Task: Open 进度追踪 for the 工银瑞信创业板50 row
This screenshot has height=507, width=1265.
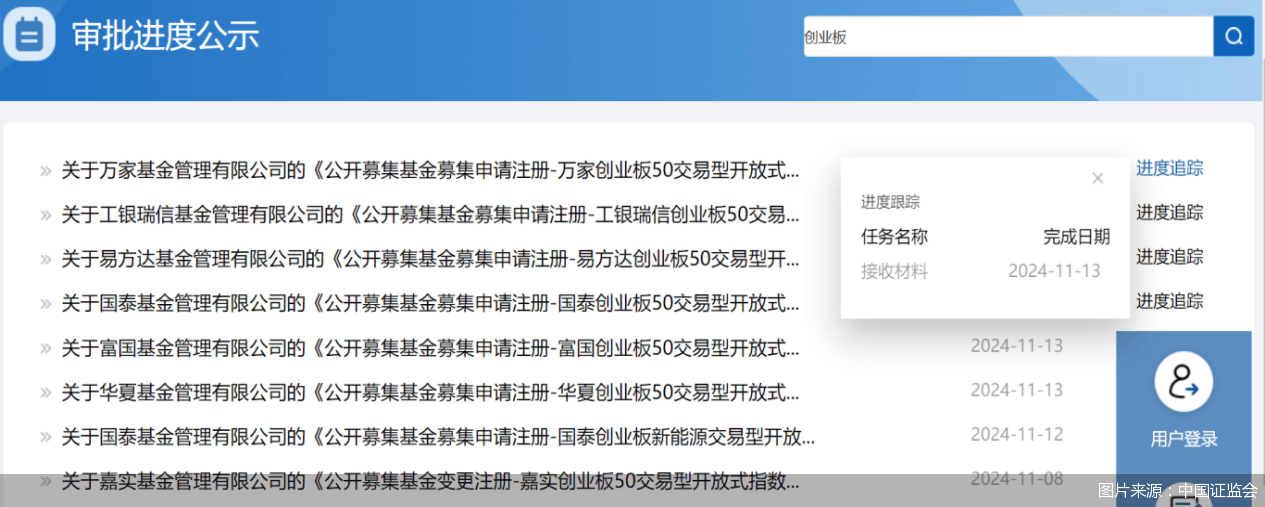Action: (x=1169, y=212)
